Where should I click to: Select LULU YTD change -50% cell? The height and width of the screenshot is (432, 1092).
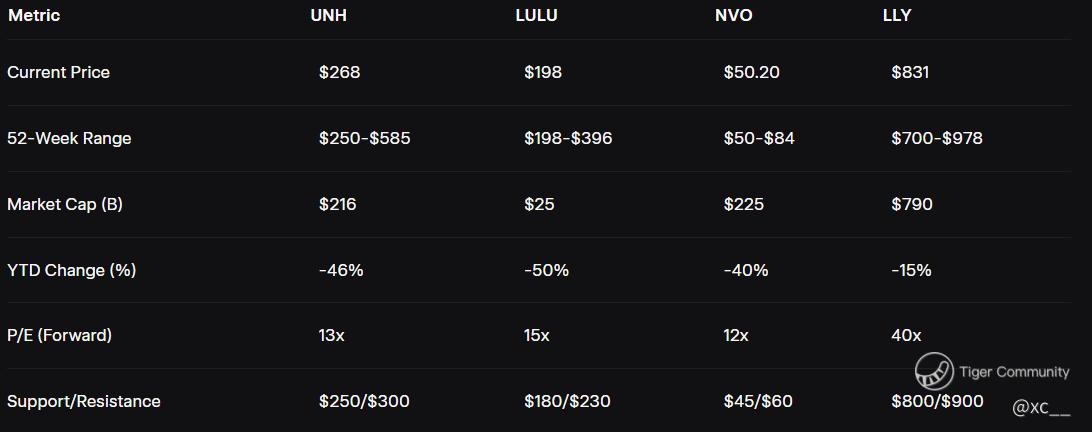point(547,270)
